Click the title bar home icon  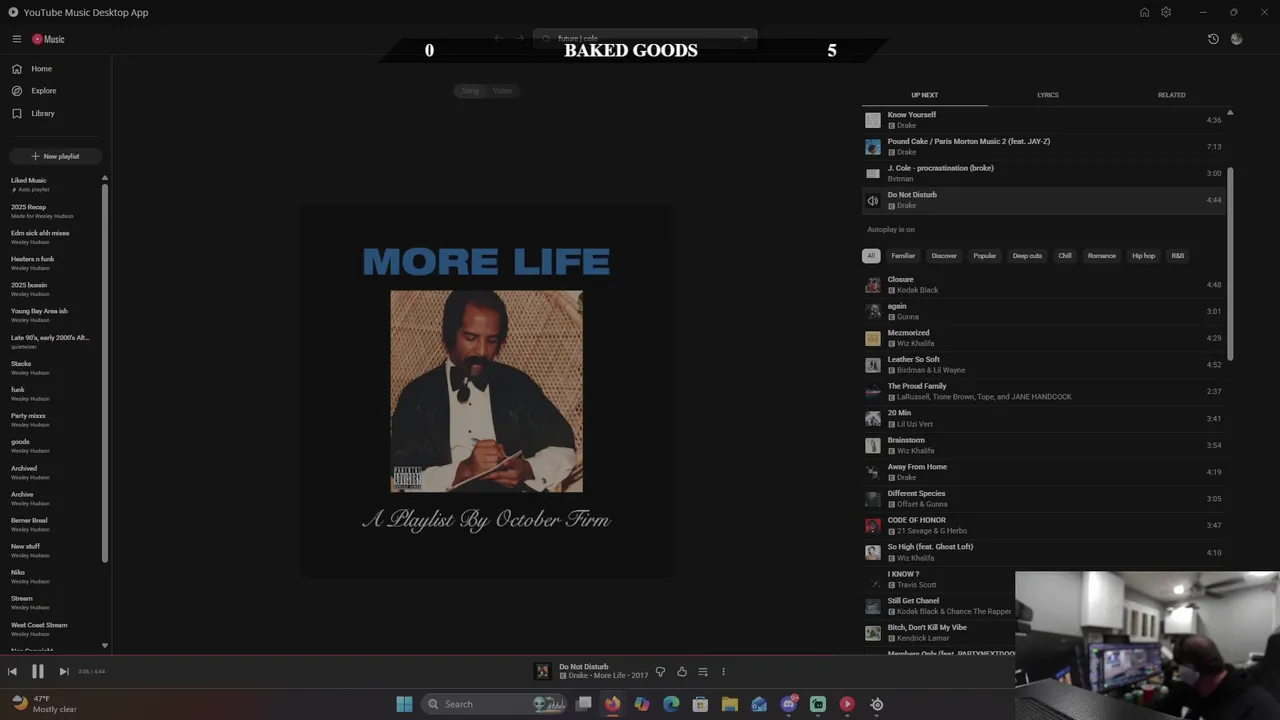click(x=1144, y=12)
